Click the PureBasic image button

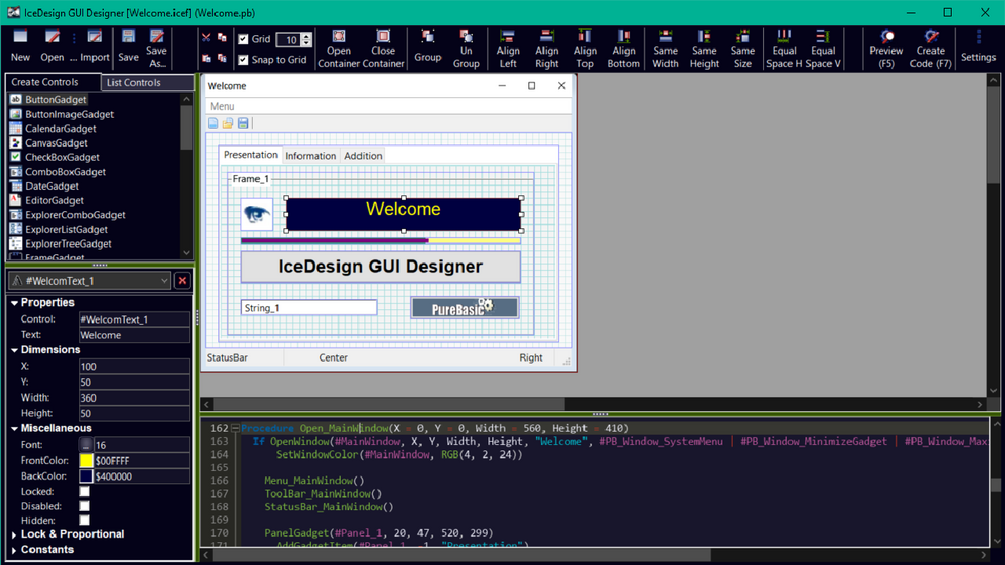click(465, 307)
